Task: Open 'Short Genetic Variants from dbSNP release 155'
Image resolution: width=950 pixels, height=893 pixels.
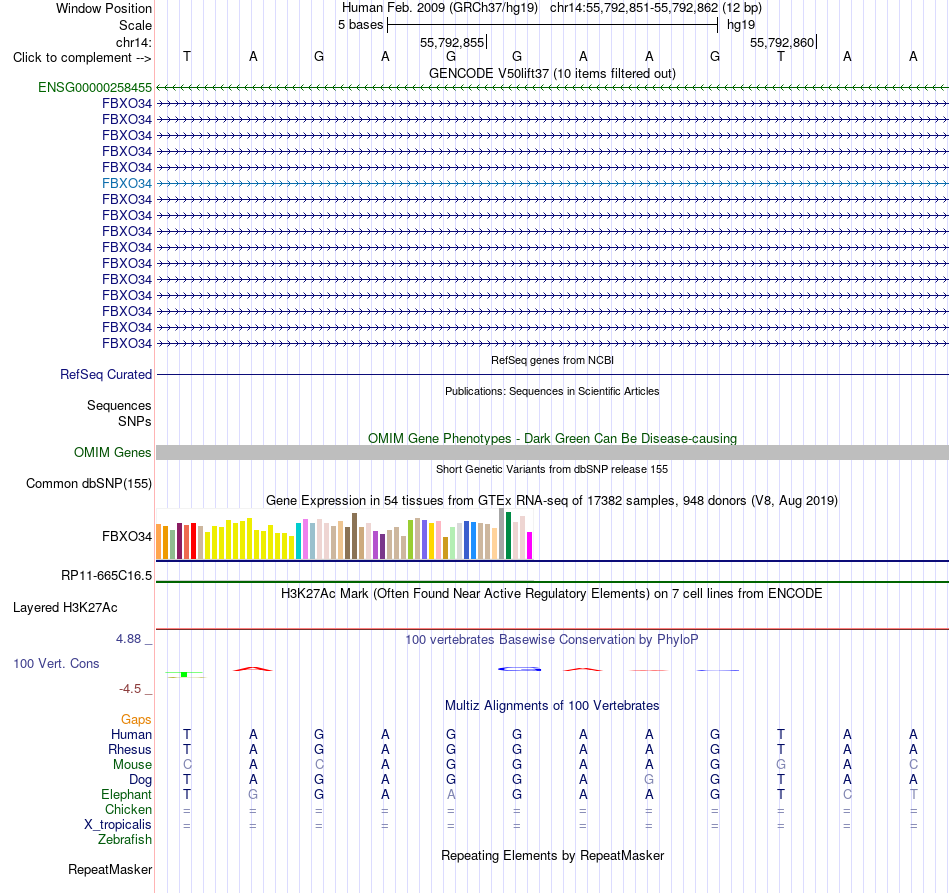Action: click(552, 470)
